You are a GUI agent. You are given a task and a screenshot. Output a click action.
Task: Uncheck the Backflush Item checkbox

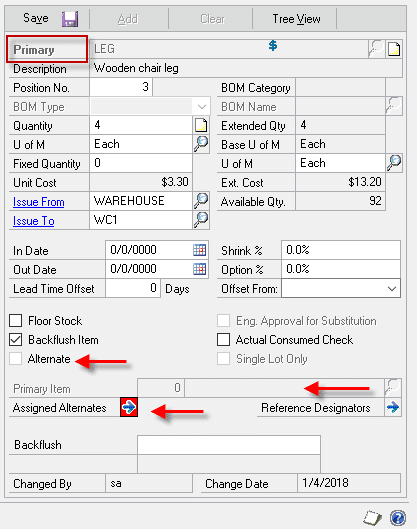pos(16,339)
